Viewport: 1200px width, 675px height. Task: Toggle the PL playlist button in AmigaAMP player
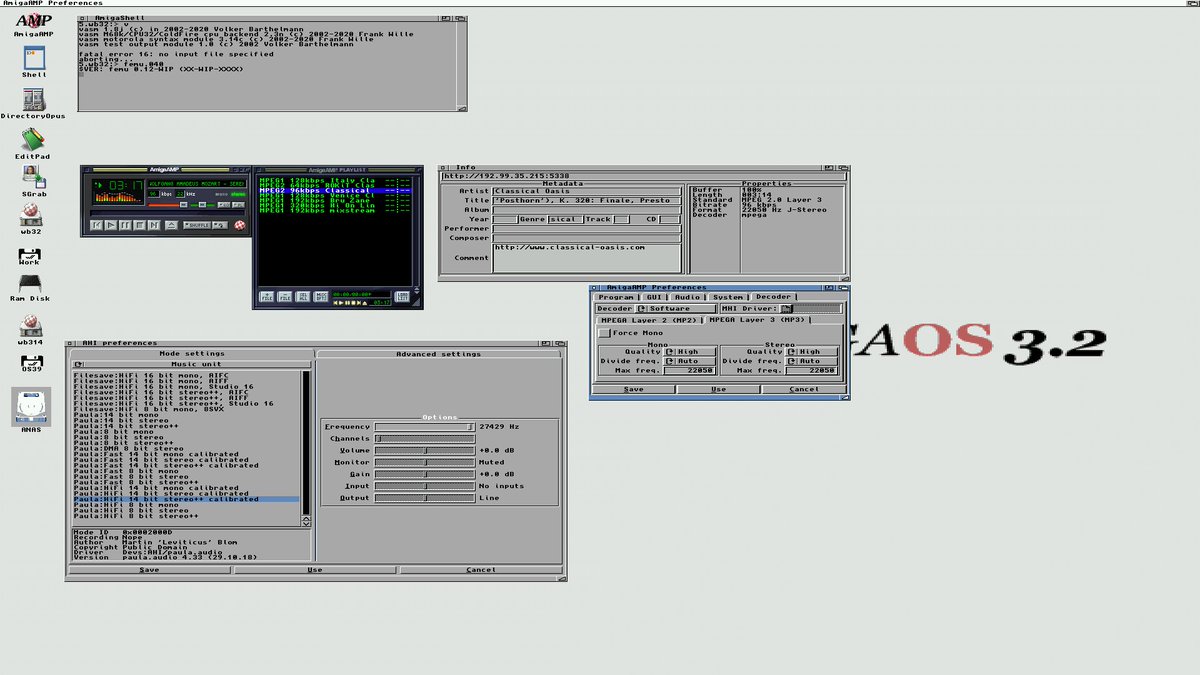pos(238,205)
